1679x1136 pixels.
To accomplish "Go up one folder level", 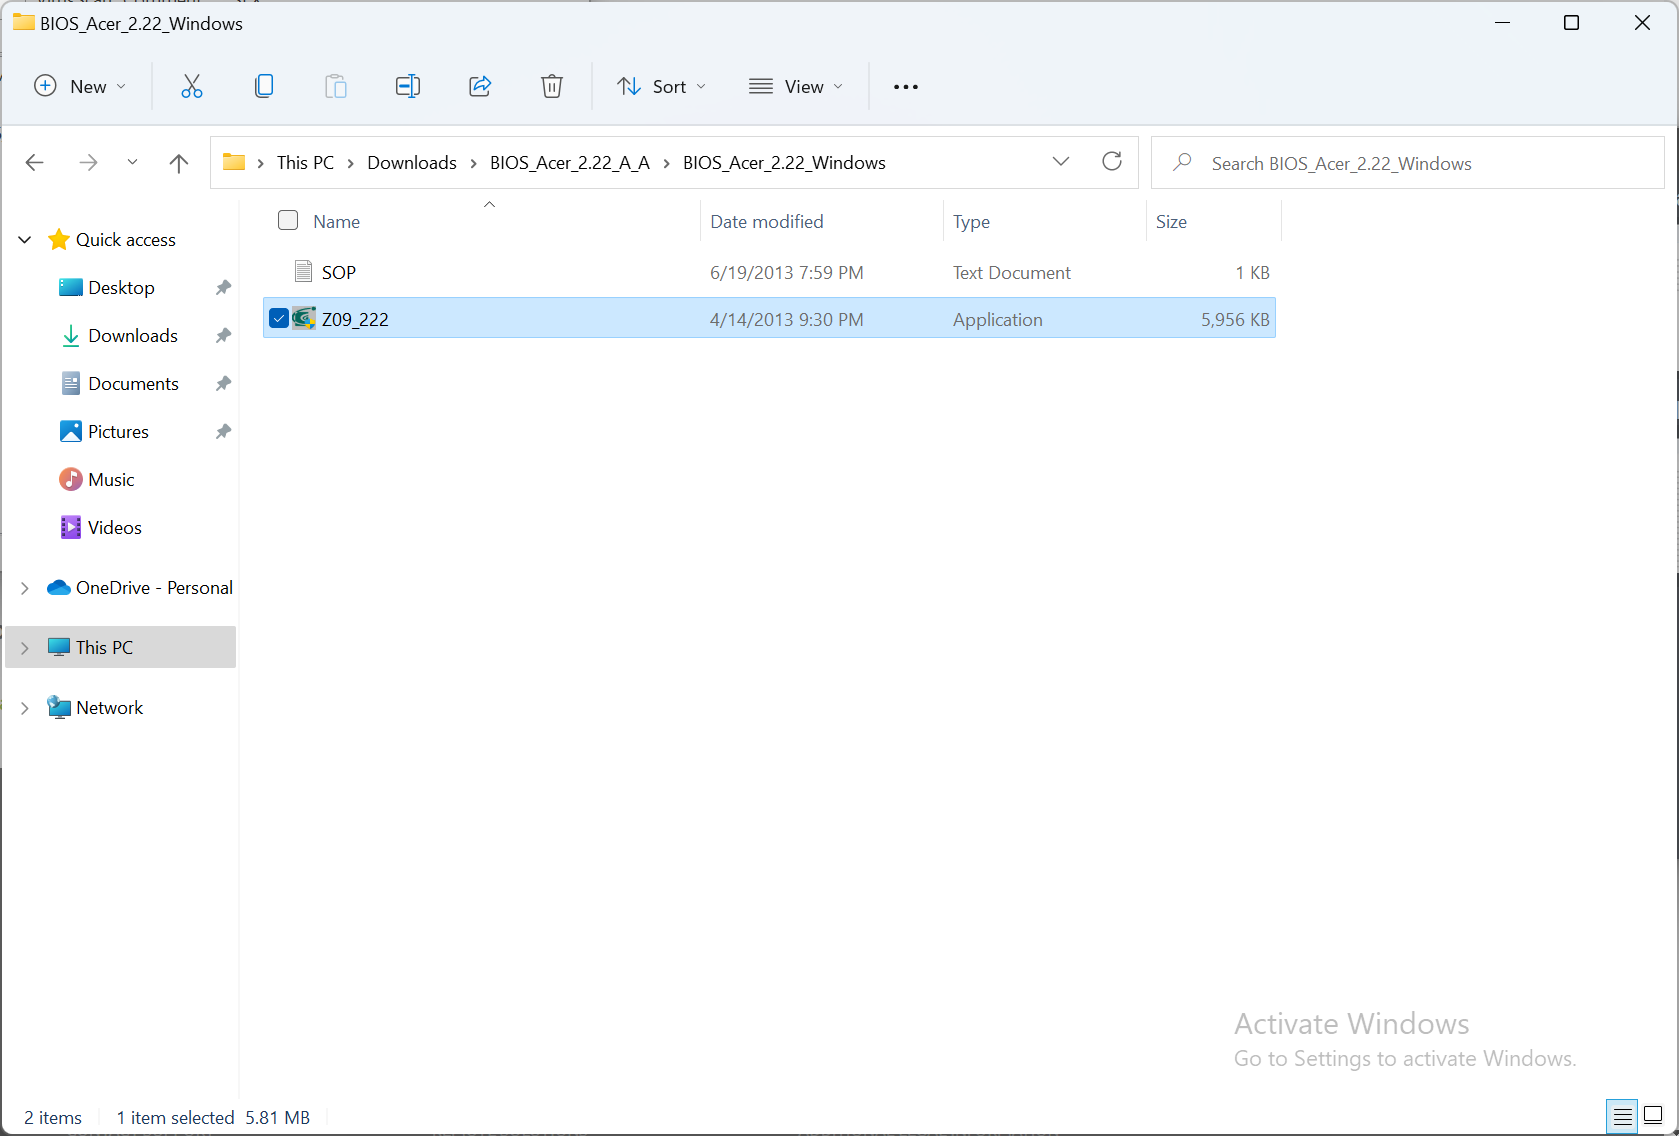I will (x=179, y=163).
